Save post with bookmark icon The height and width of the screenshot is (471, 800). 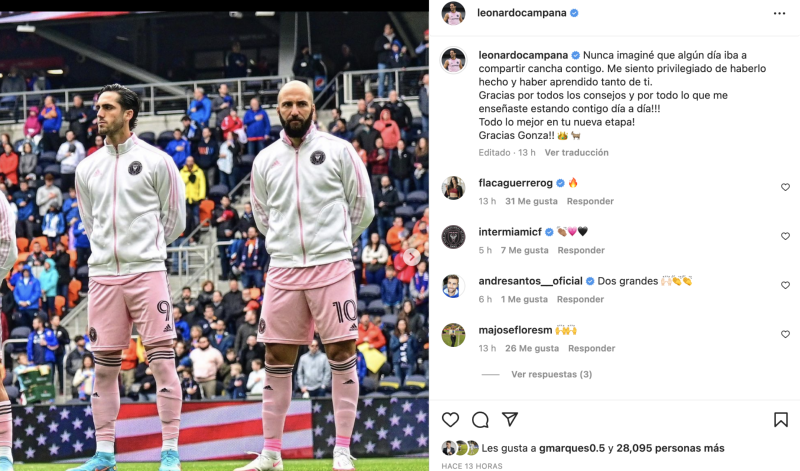[x=781, y=419]
